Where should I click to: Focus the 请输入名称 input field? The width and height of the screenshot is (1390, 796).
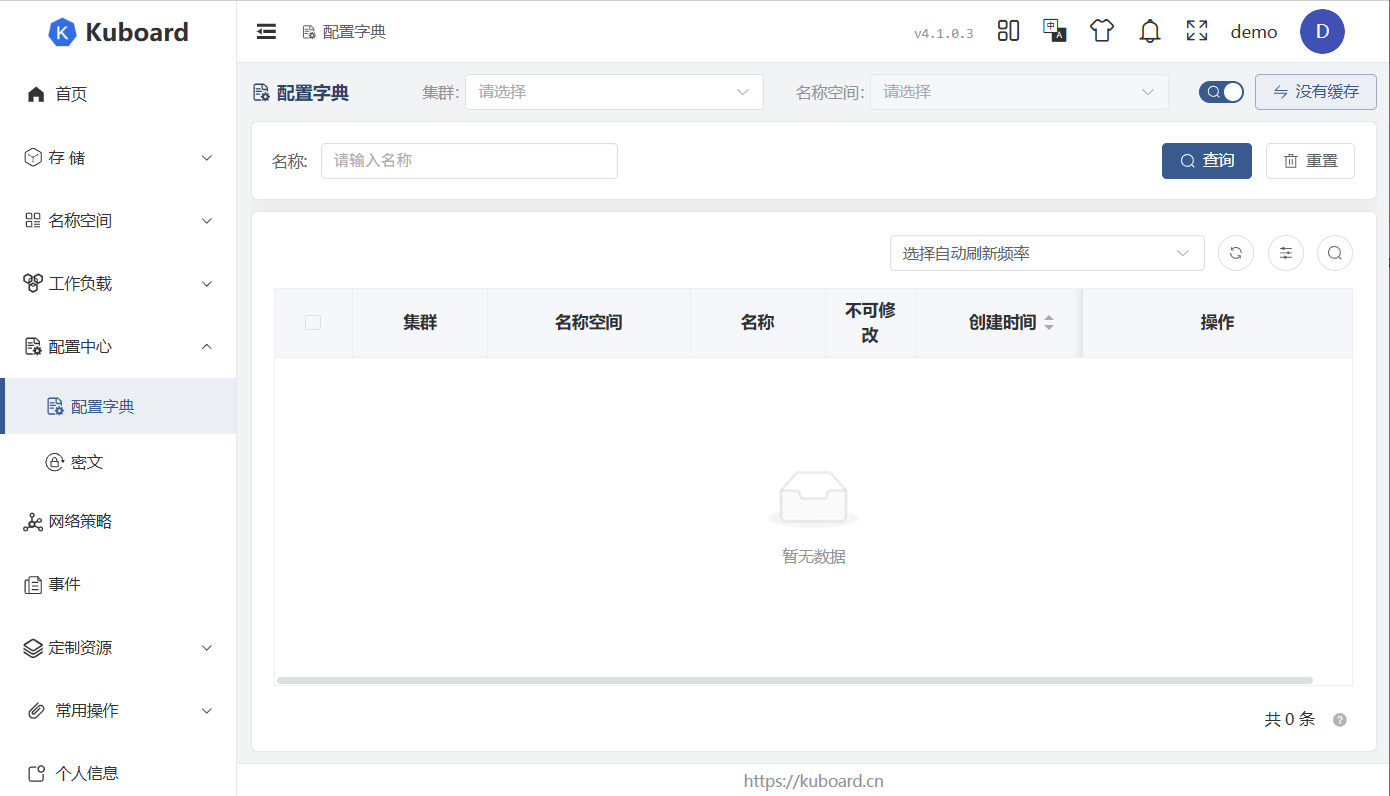point(469,161)
